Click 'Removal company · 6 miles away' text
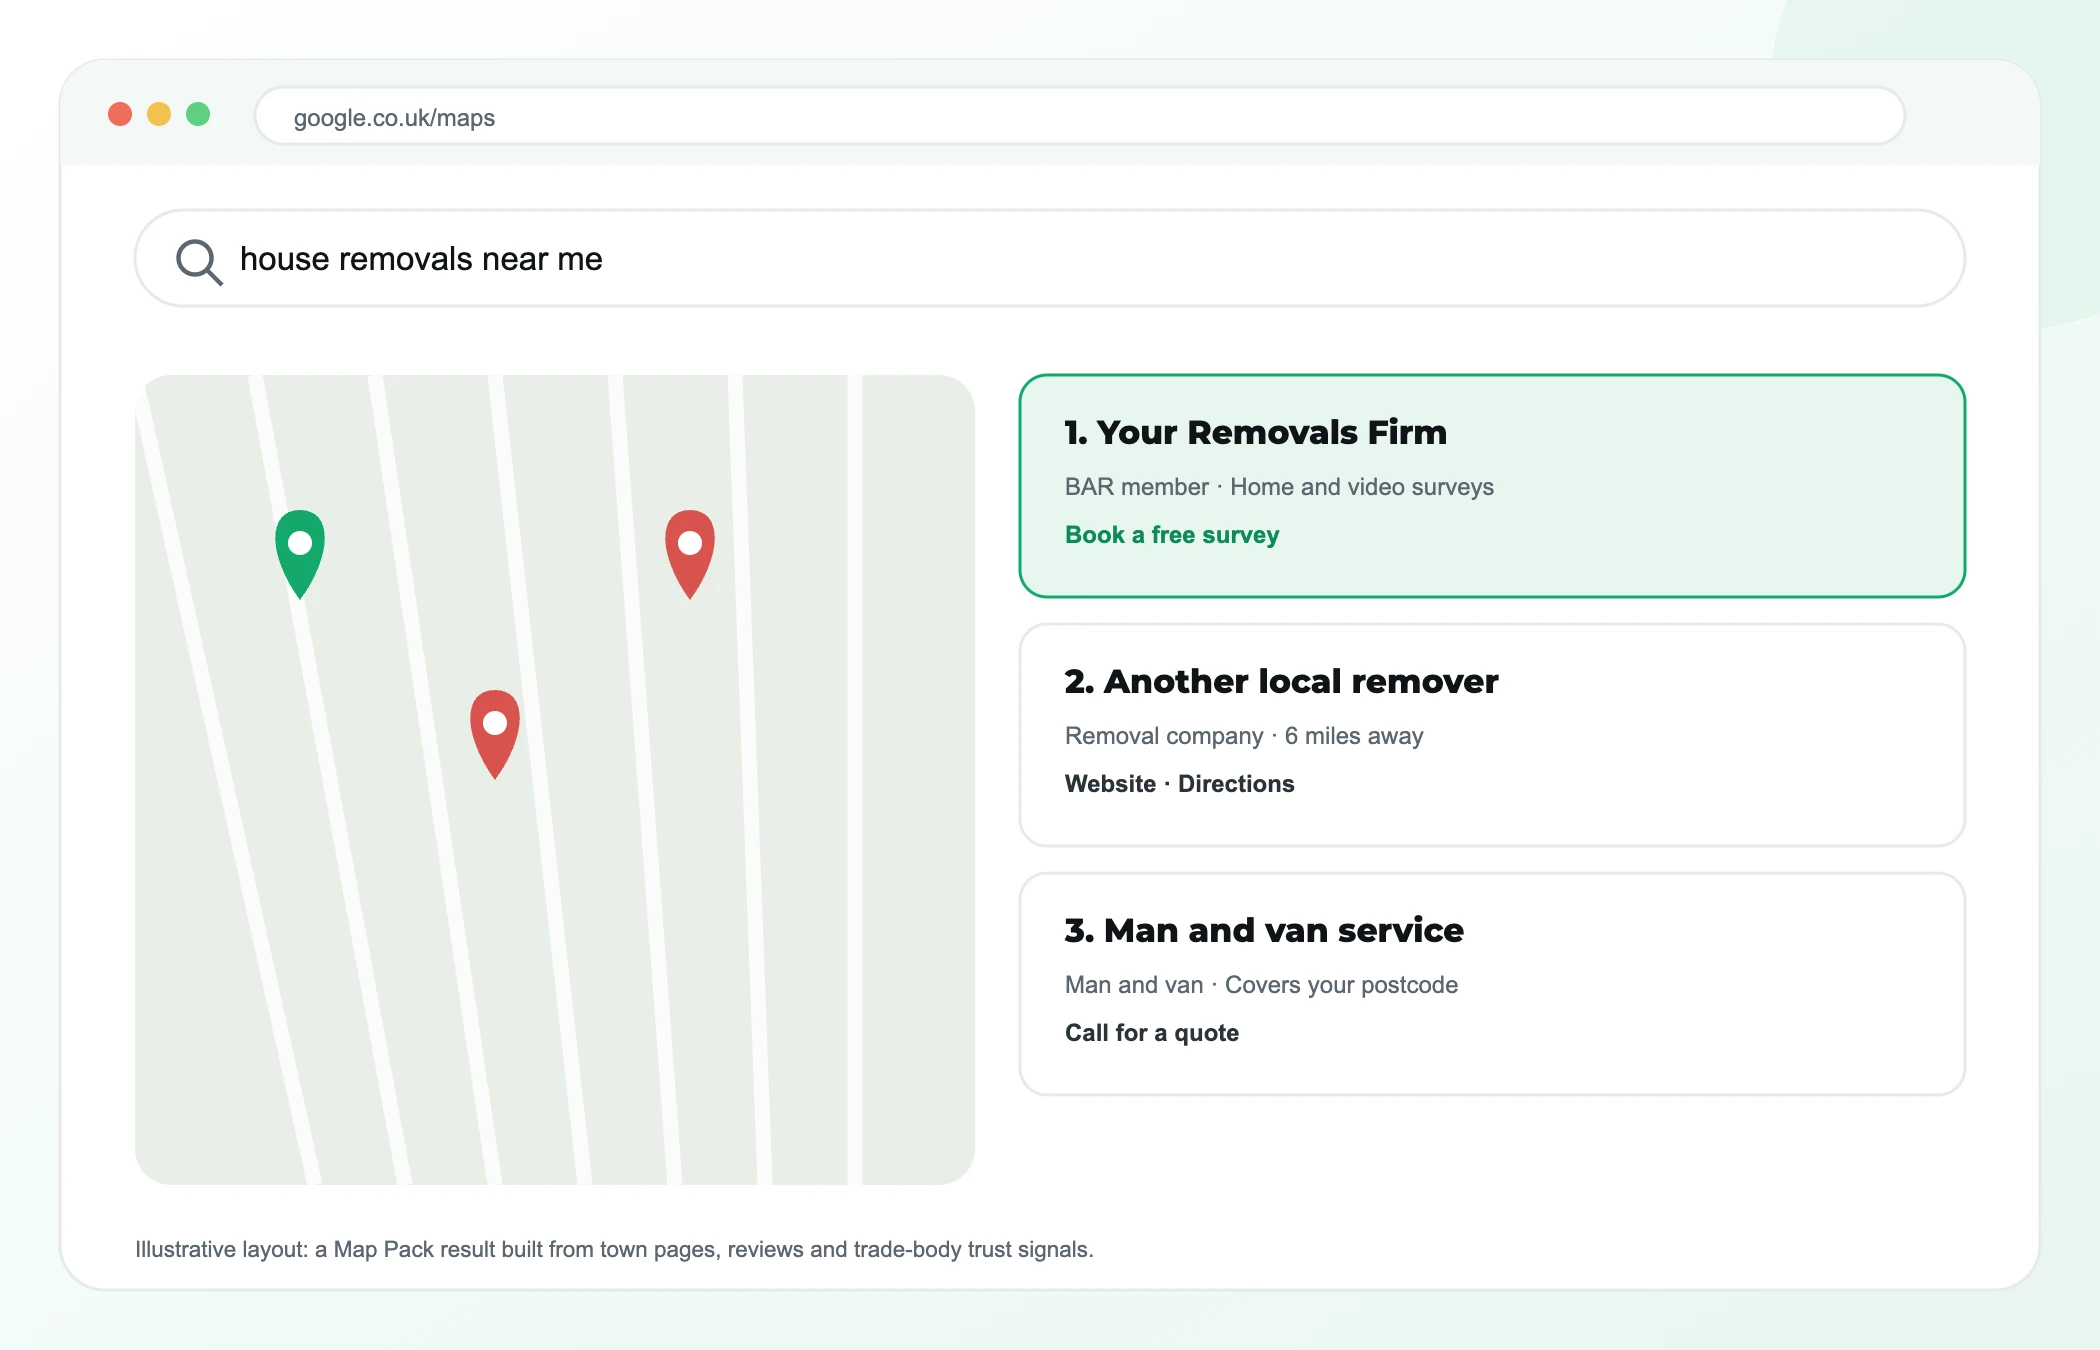Image resolution: width=2100 pixels, height=1350 pixels. (x=1244, y=736)
